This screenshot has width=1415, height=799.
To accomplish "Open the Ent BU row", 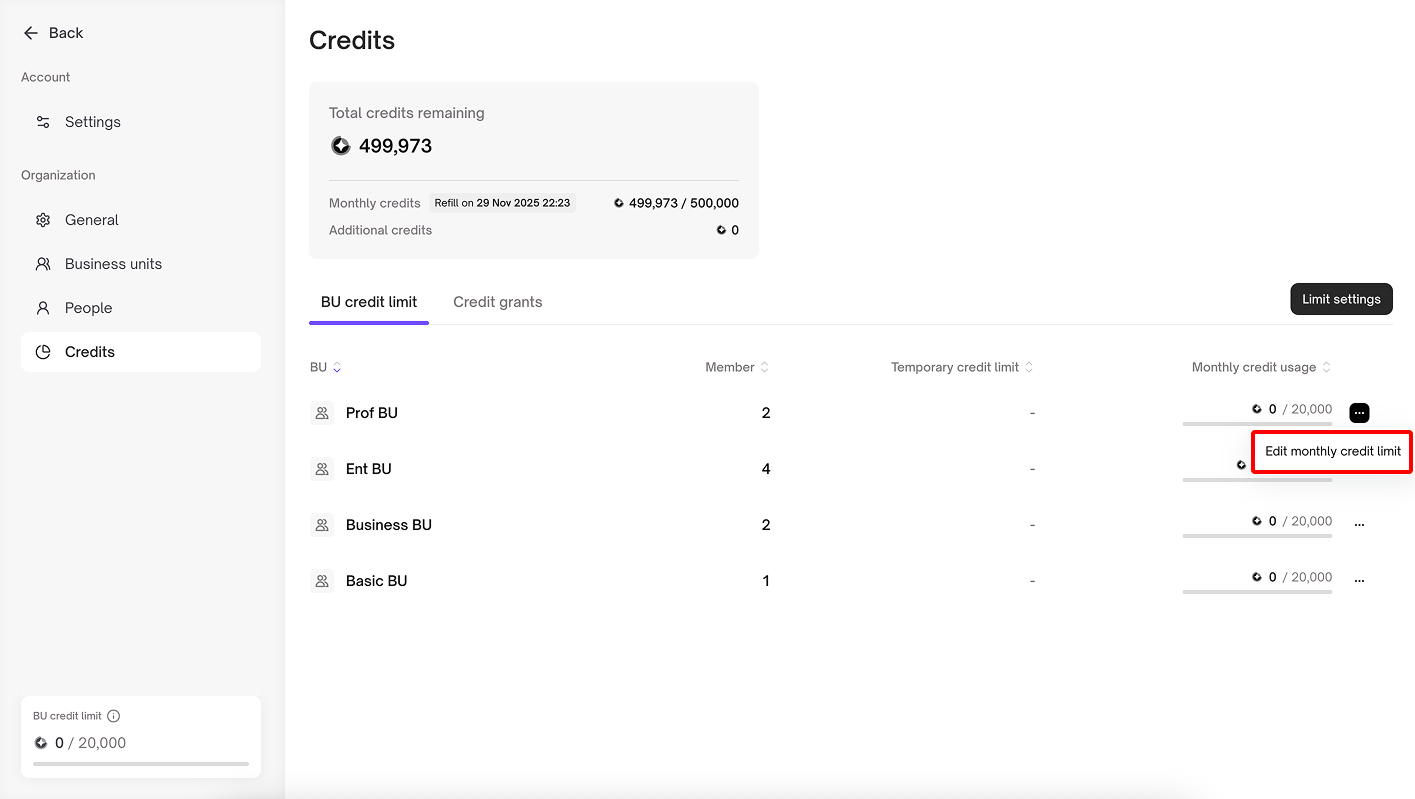I will [368, 469].
